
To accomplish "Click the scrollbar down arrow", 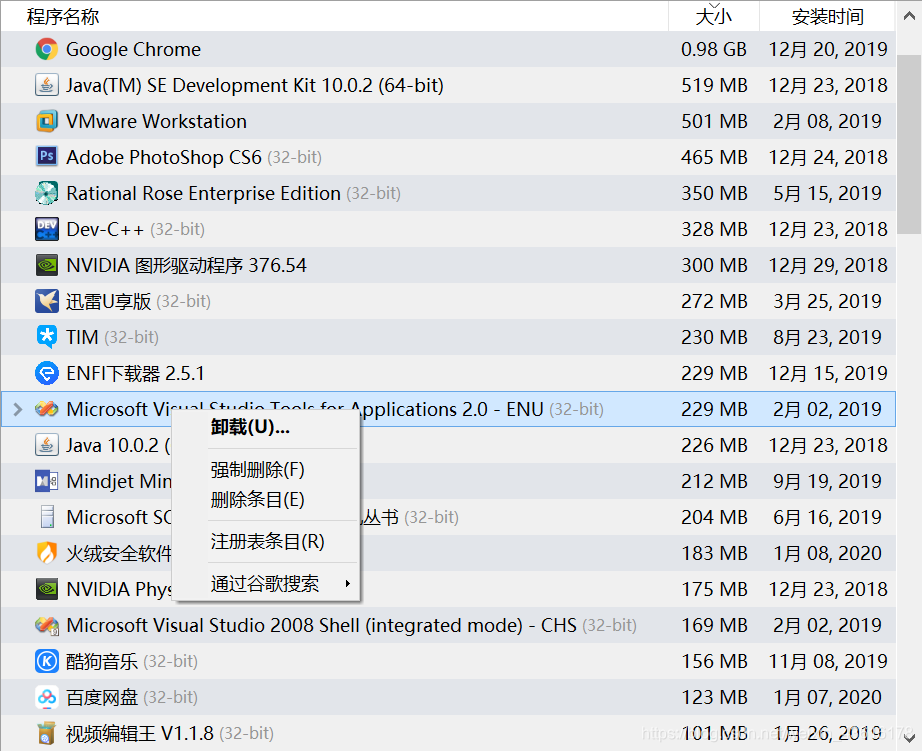I will point(909,737).
